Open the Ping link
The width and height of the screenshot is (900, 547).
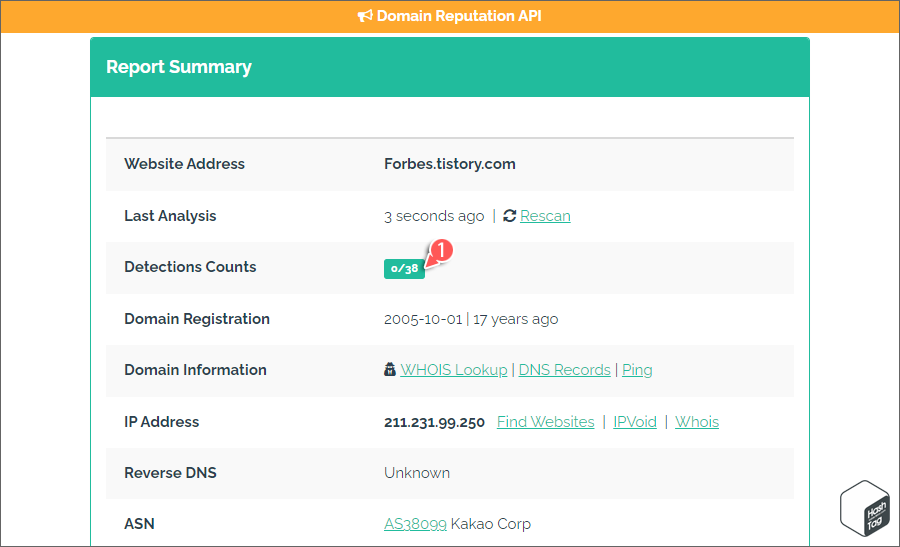637,370
